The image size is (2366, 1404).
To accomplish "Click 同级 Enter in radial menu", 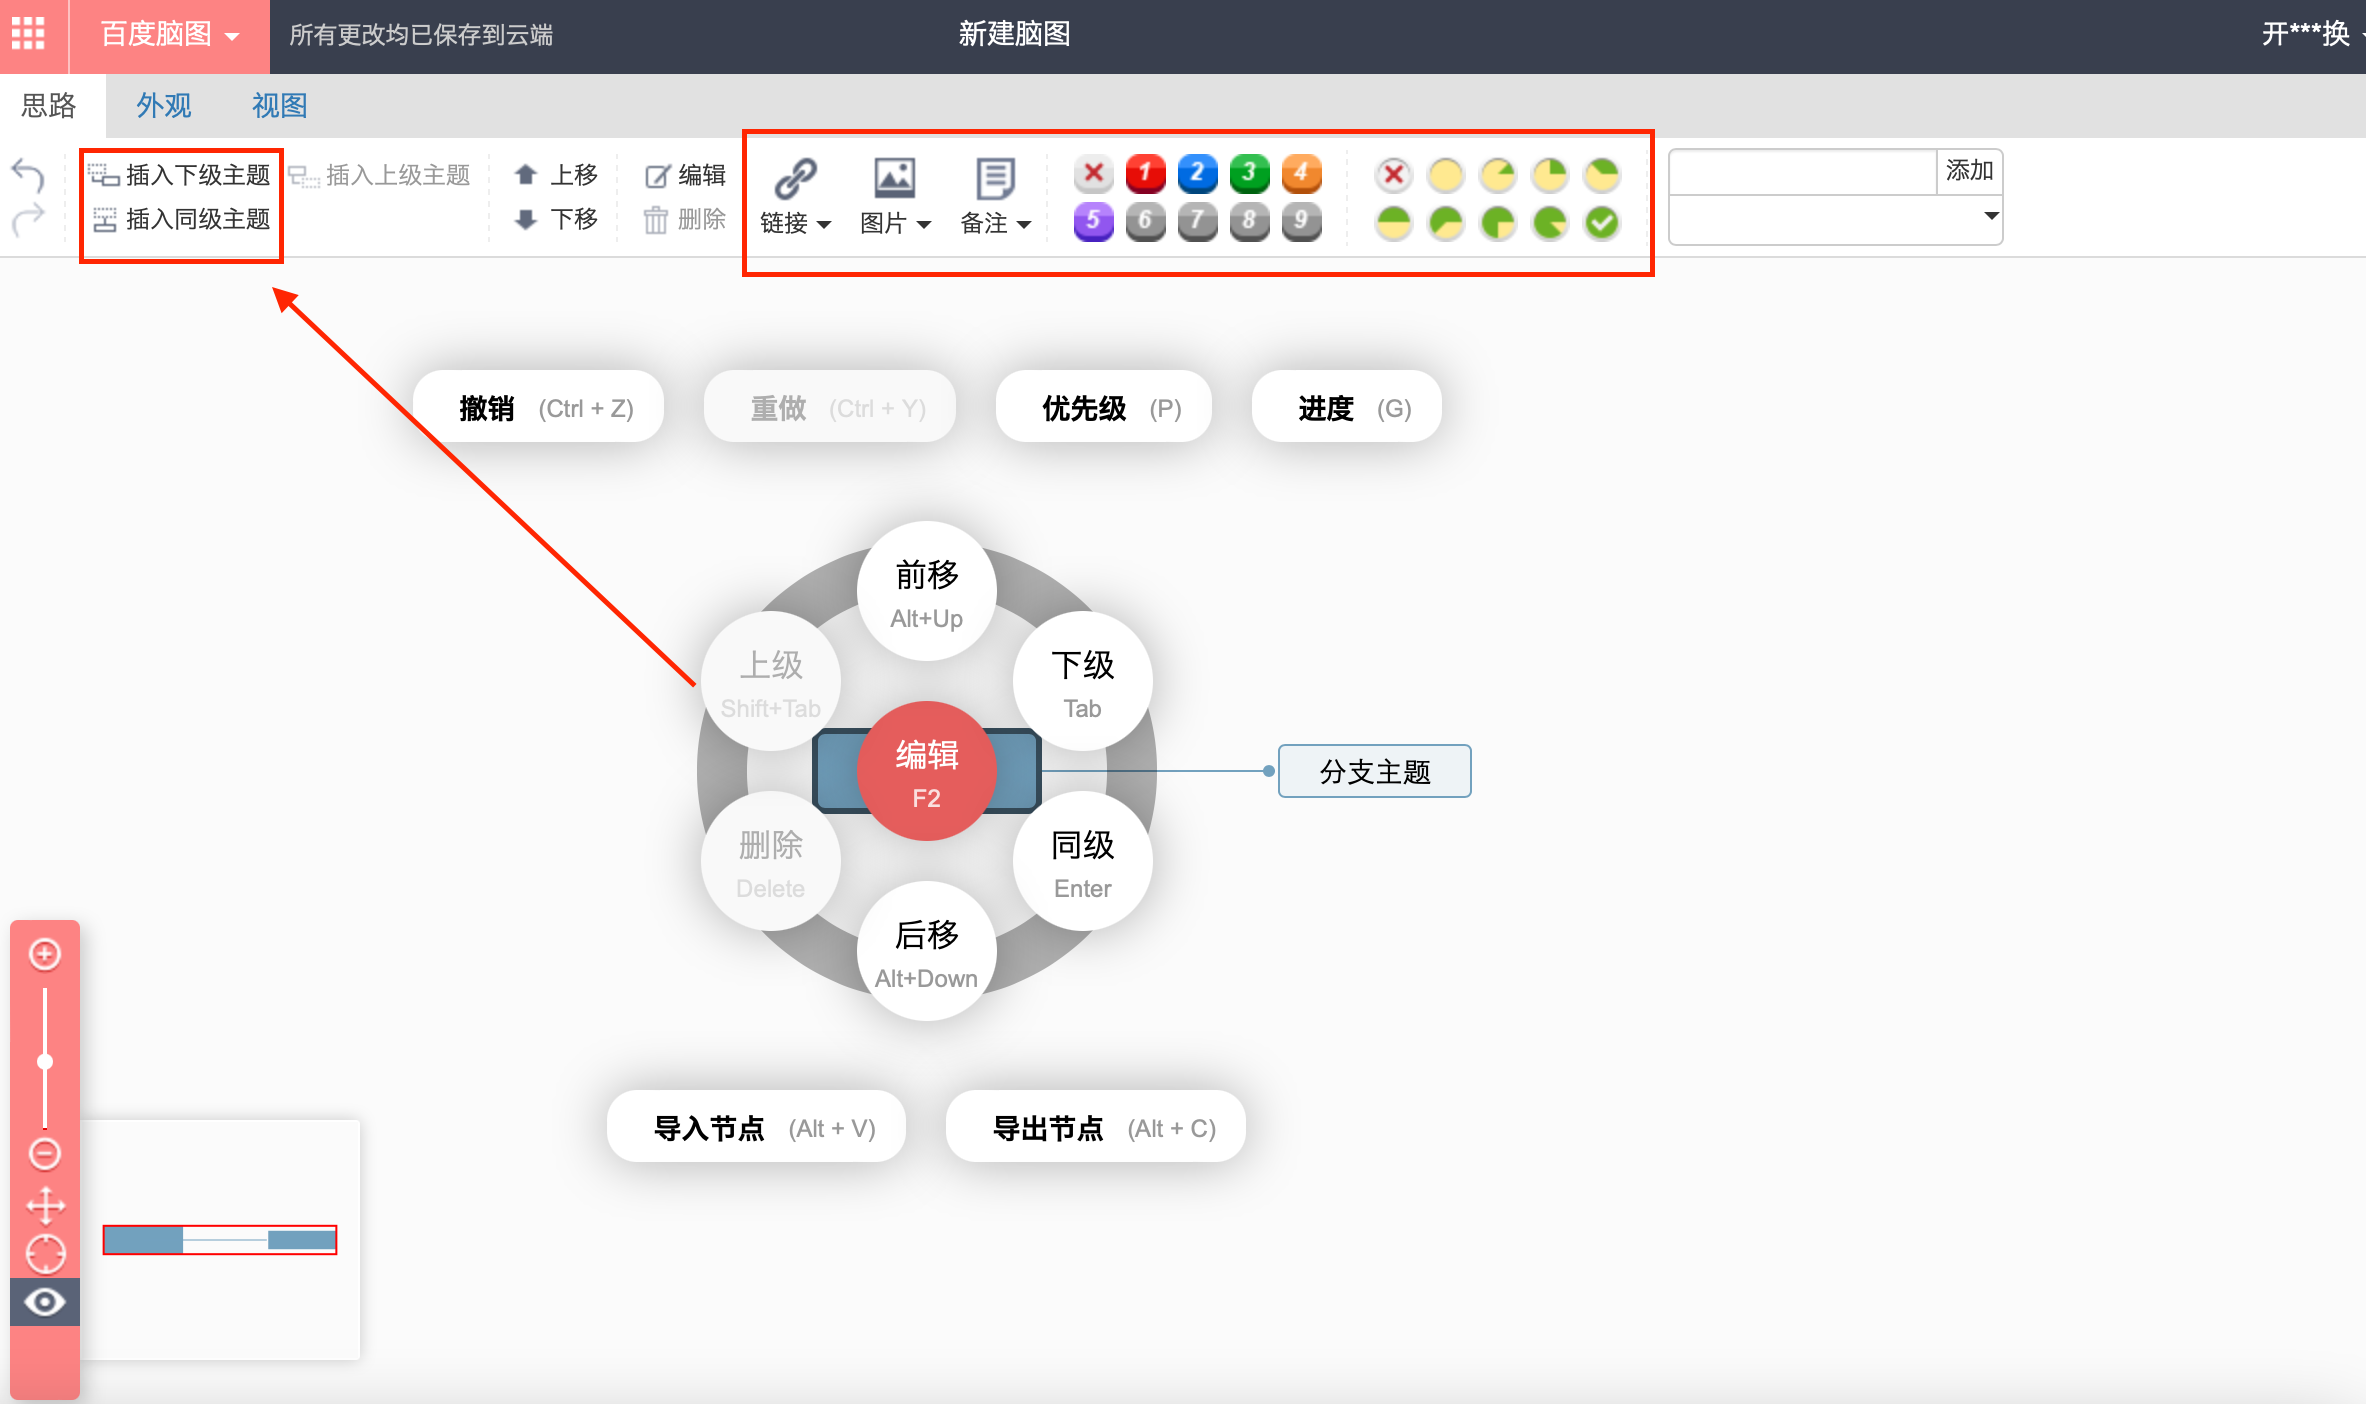I will [1083, 862].
